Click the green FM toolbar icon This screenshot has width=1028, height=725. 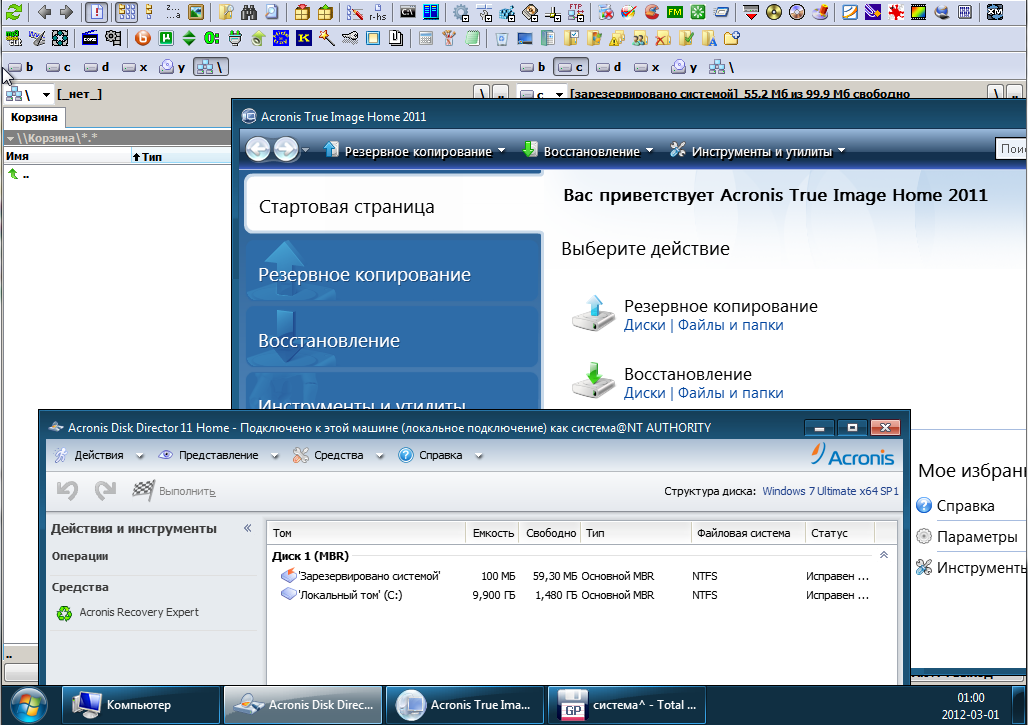coord(674,12)
